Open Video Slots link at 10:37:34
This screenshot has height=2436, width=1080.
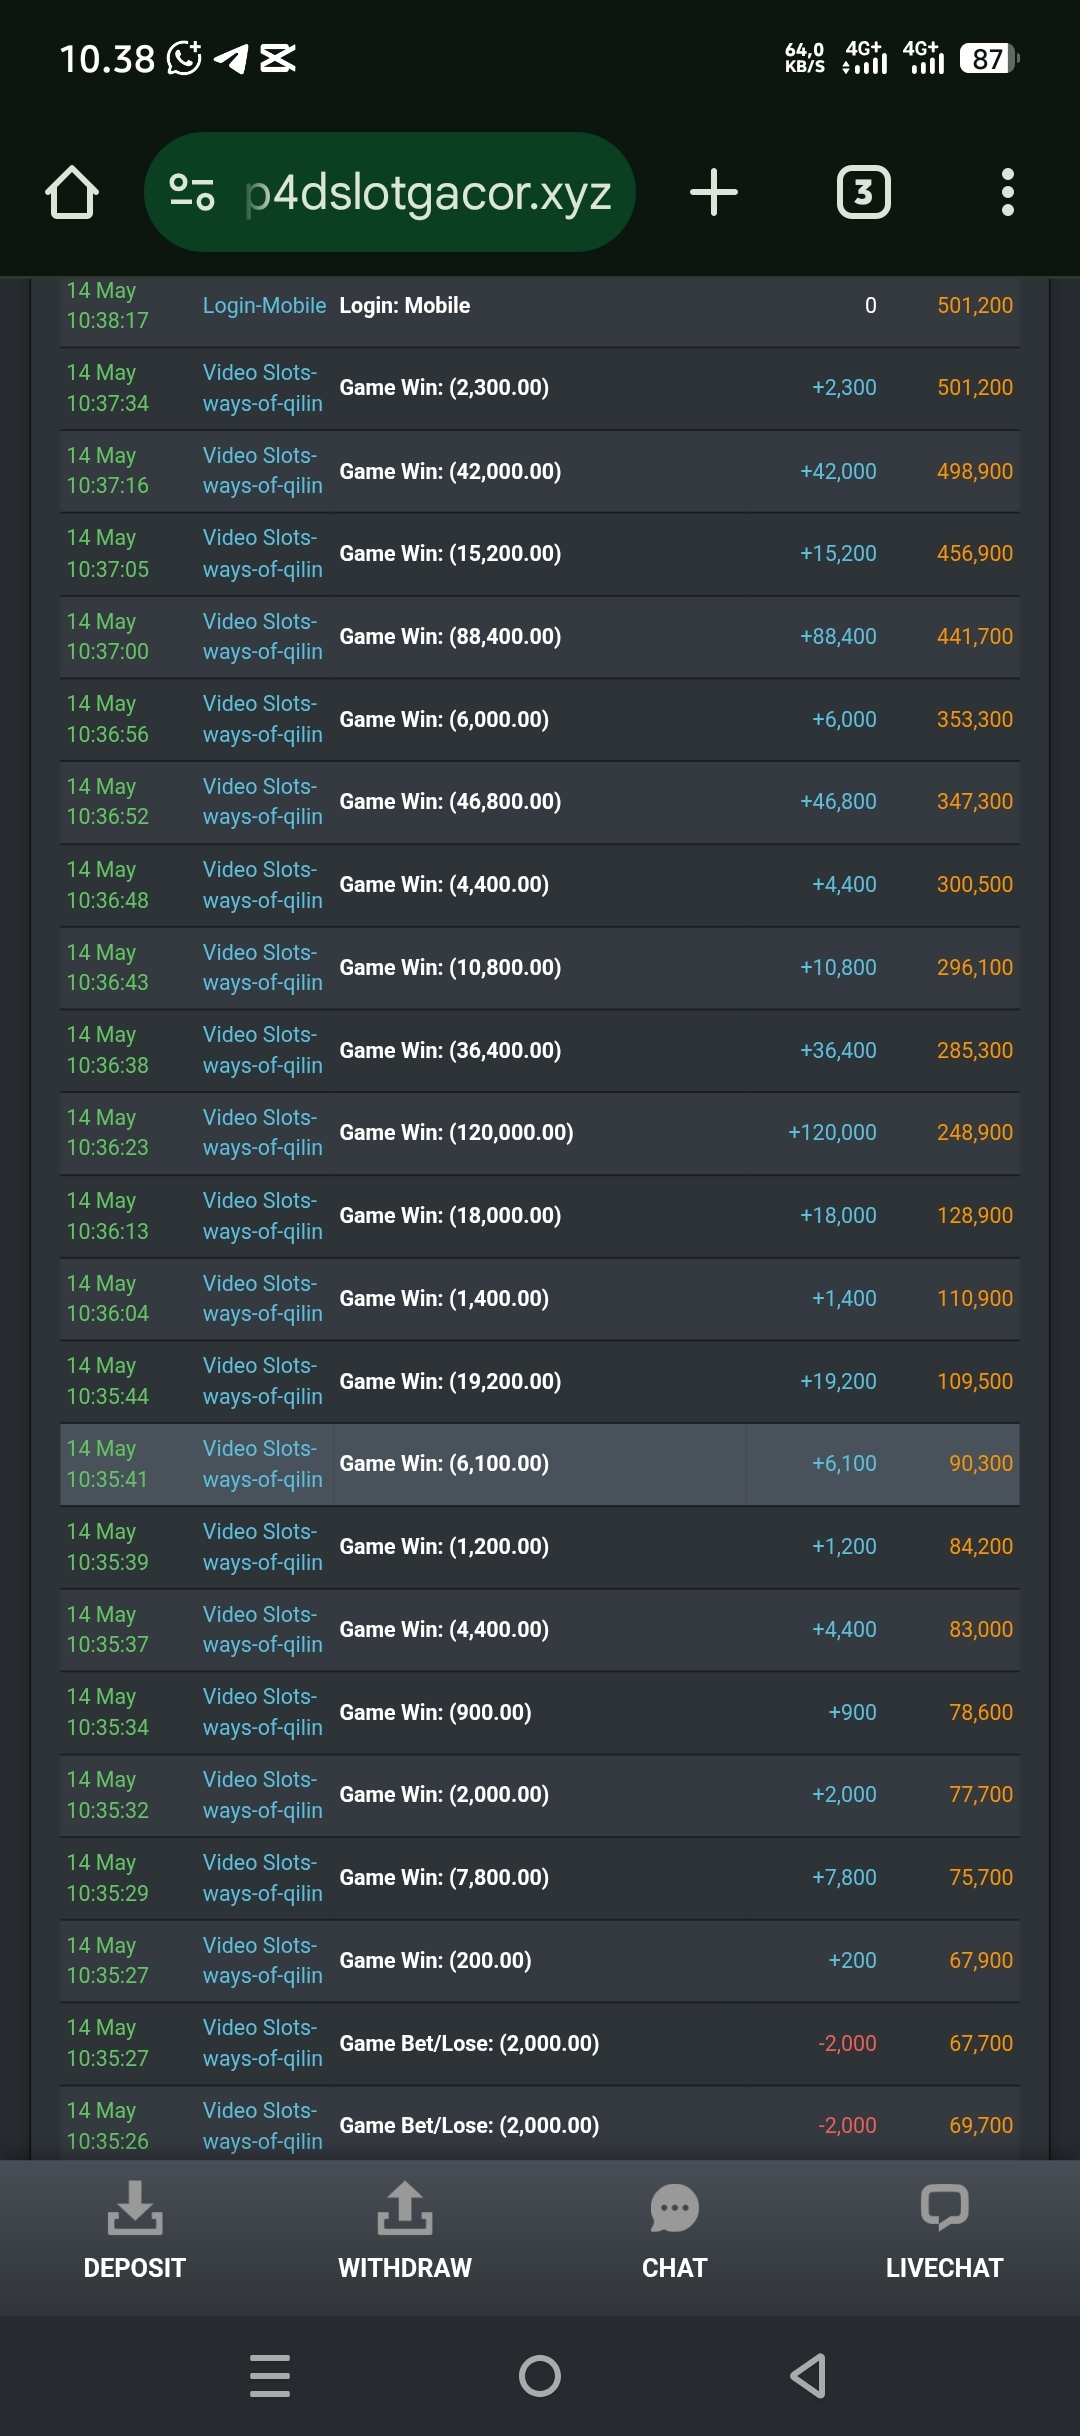click(262, 388)
